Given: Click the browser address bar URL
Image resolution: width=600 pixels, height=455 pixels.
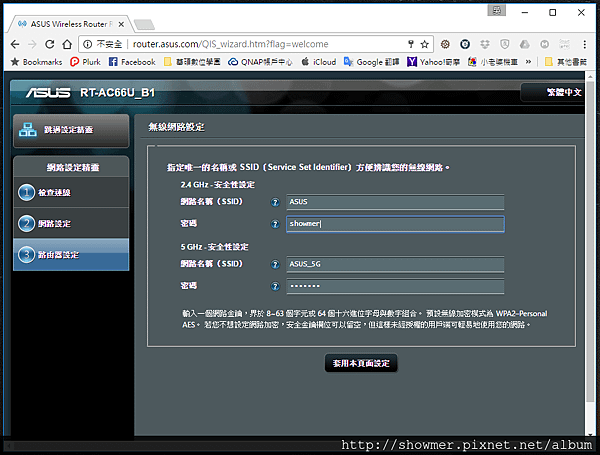Looking at the screenshot, I should point(230,44).
